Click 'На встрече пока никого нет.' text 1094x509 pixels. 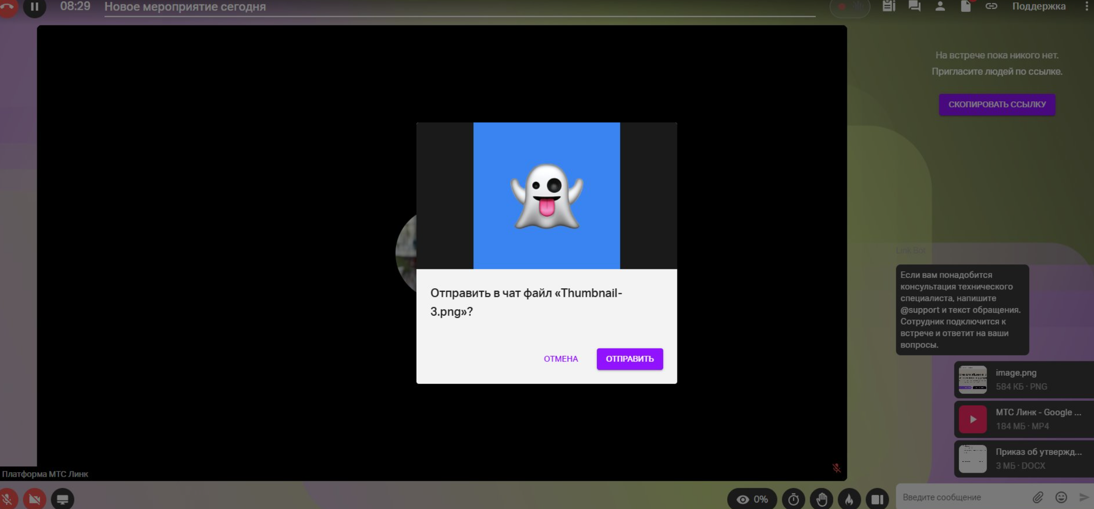click(x=996, y=55)
